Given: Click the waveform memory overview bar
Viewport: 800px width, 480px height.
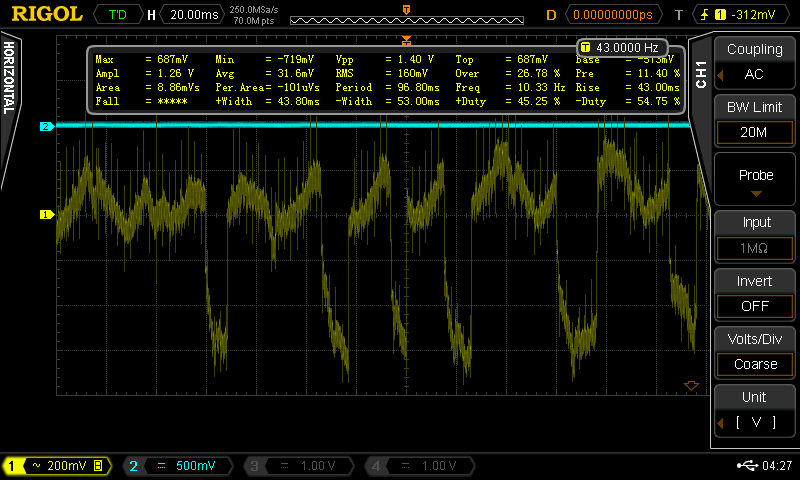Looking at the screenshot, I should pos(407,20).
